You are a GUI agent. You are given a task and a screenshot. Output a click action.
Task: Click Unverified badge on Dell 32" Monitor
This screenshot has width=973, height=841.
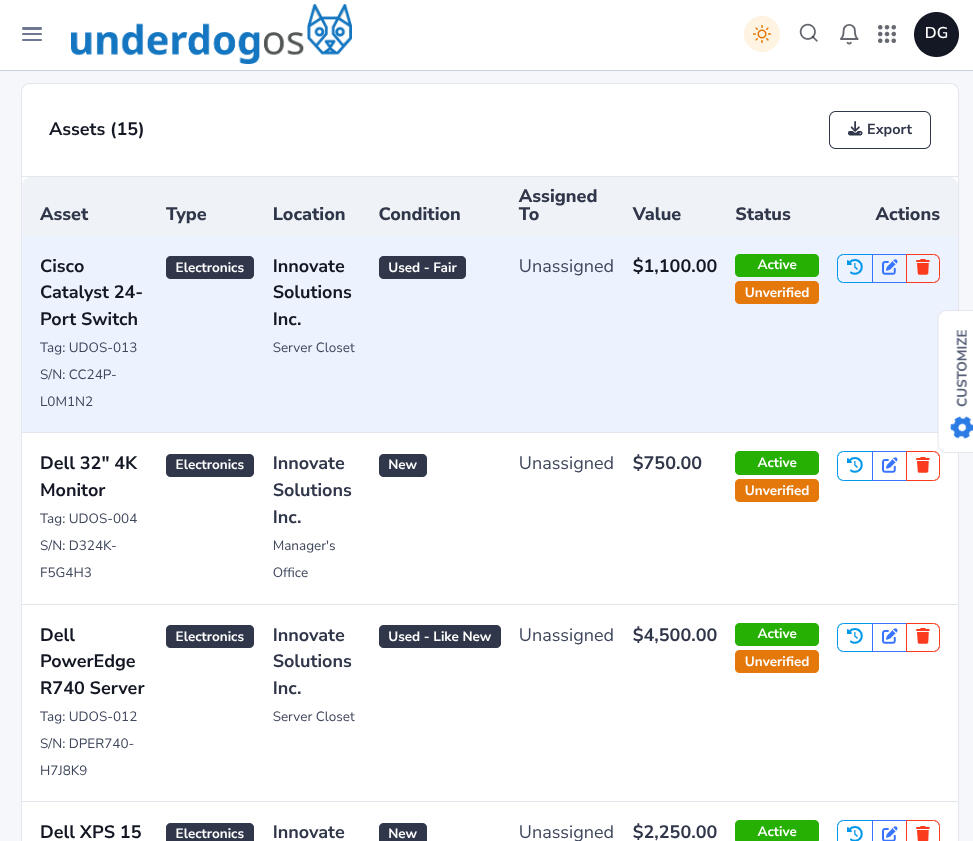click(x=776, y=491)
